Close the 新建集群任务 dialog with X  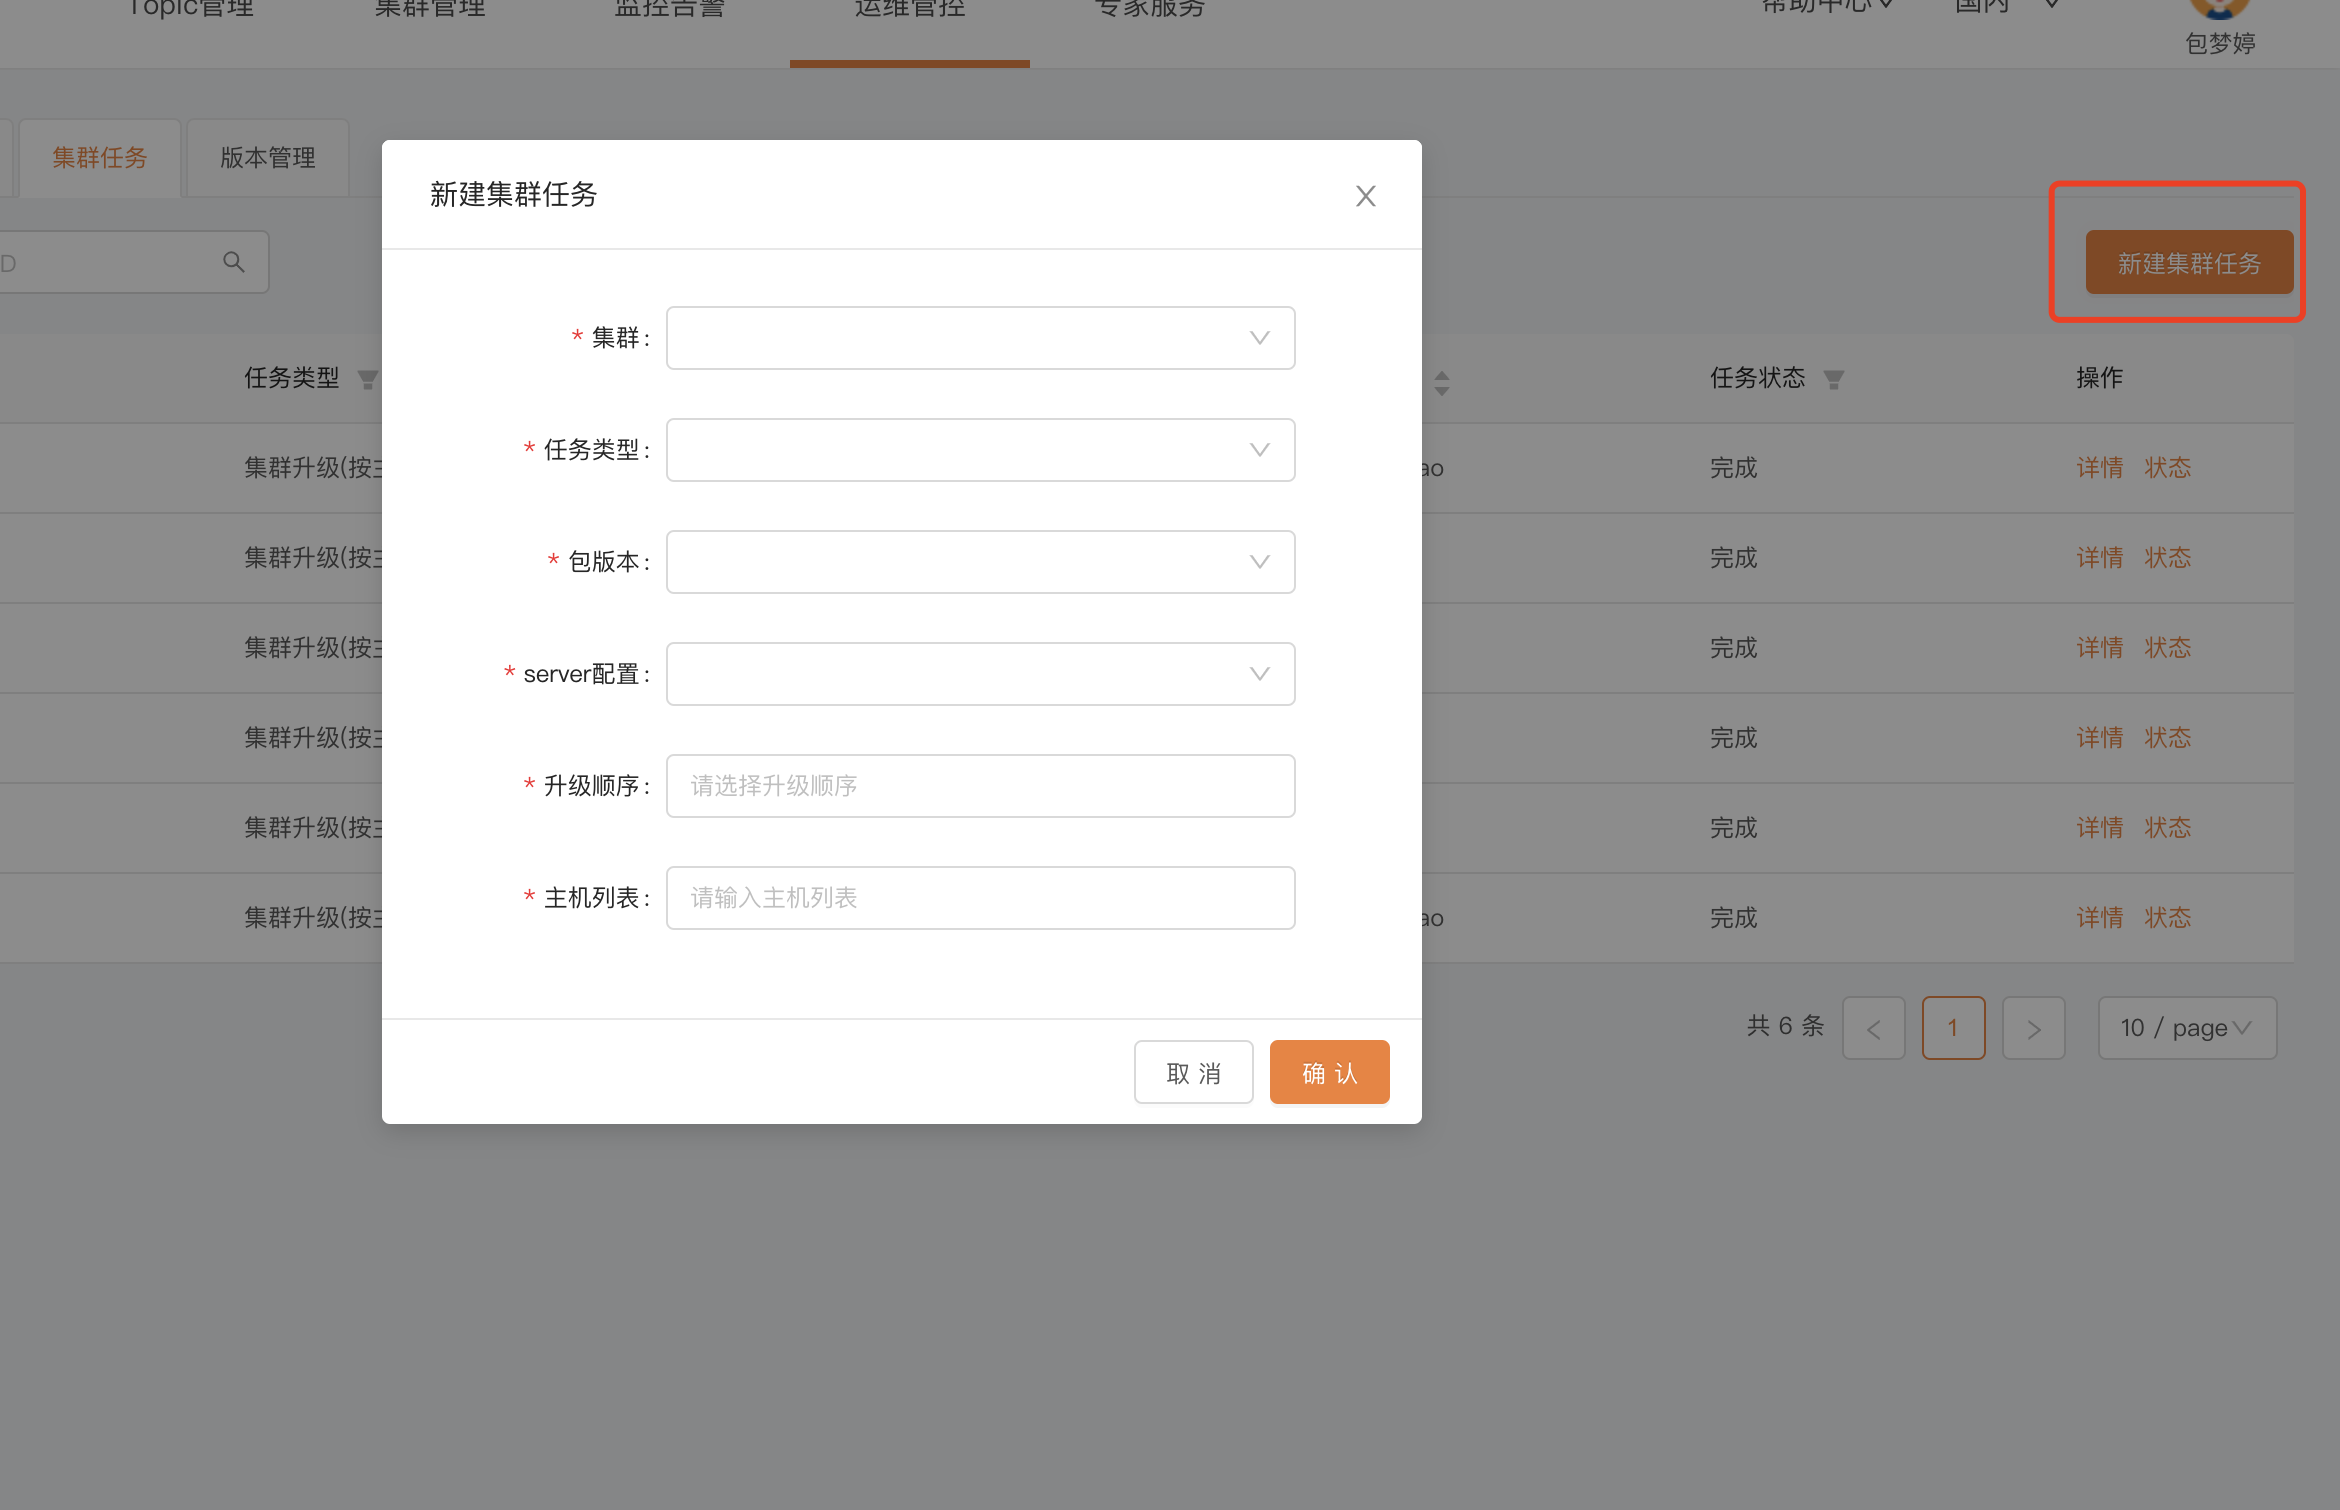click(x=1365, y=196)
